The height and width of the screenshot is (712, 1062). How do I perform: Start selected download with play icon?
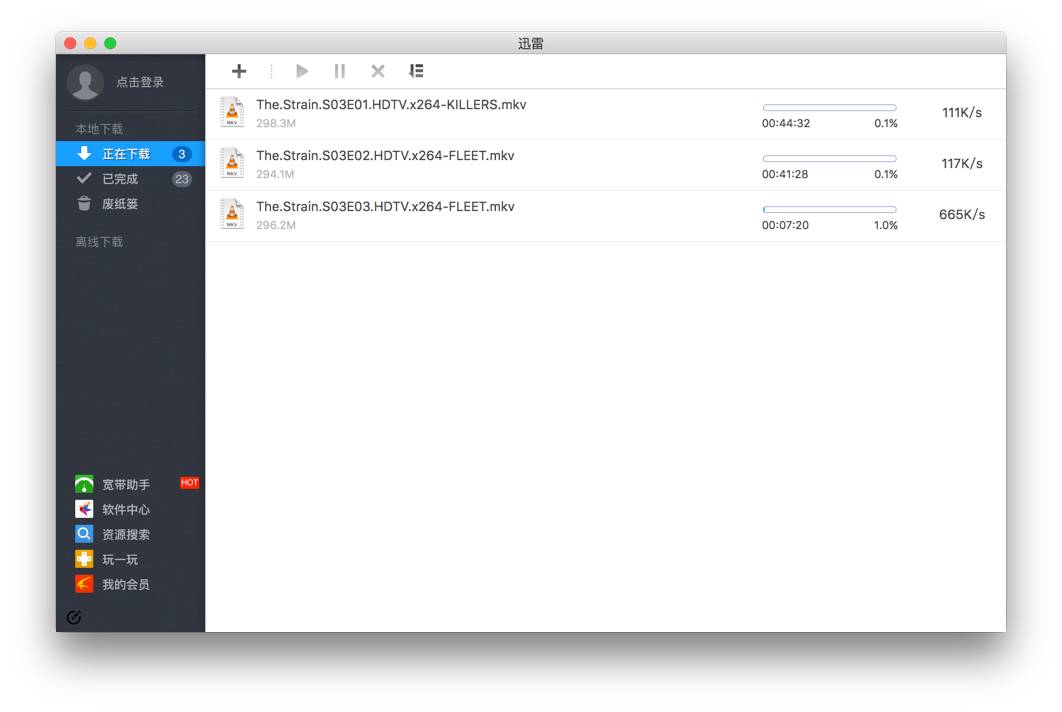coord(302,71)
